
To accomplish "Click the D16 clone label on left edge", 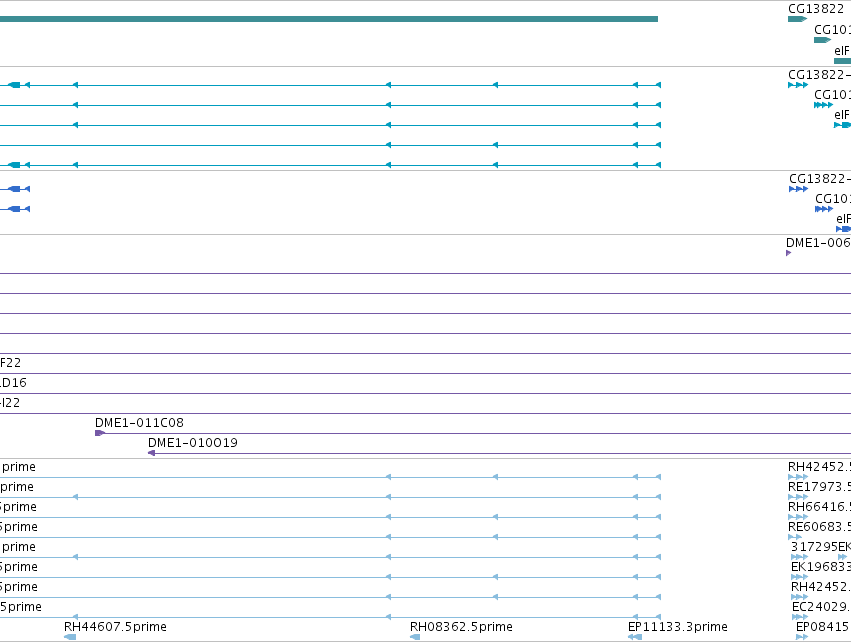I will [x=13, y=383].
